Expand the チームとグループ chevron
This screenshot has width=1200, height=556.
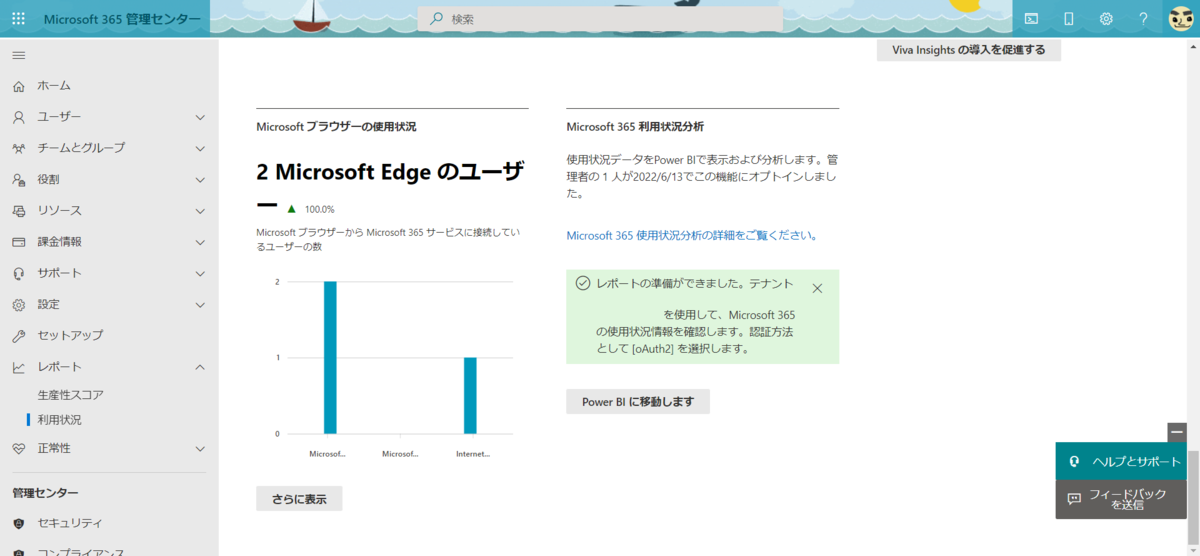(200, 148)
